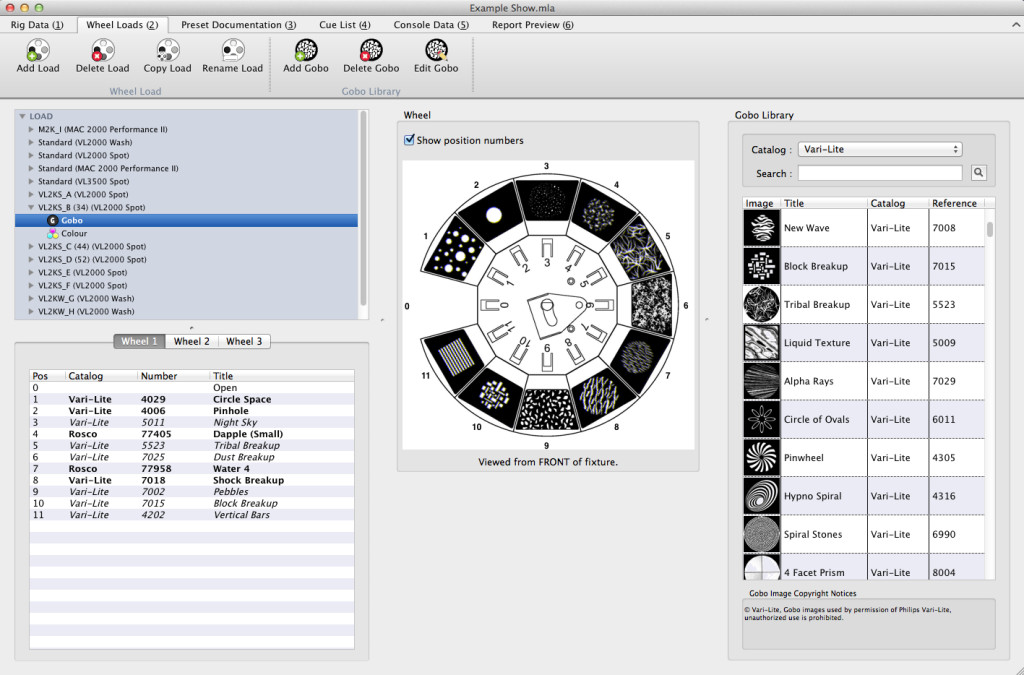Open the Cue List tab

(343, 25)
